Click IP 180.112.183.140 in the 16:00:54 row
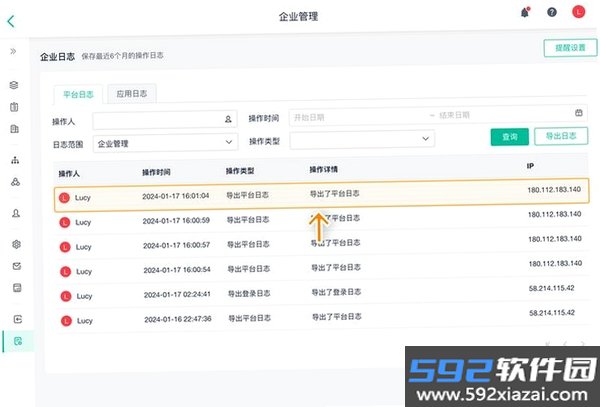Viewport: 600px width, 407px height. [555, 264]
